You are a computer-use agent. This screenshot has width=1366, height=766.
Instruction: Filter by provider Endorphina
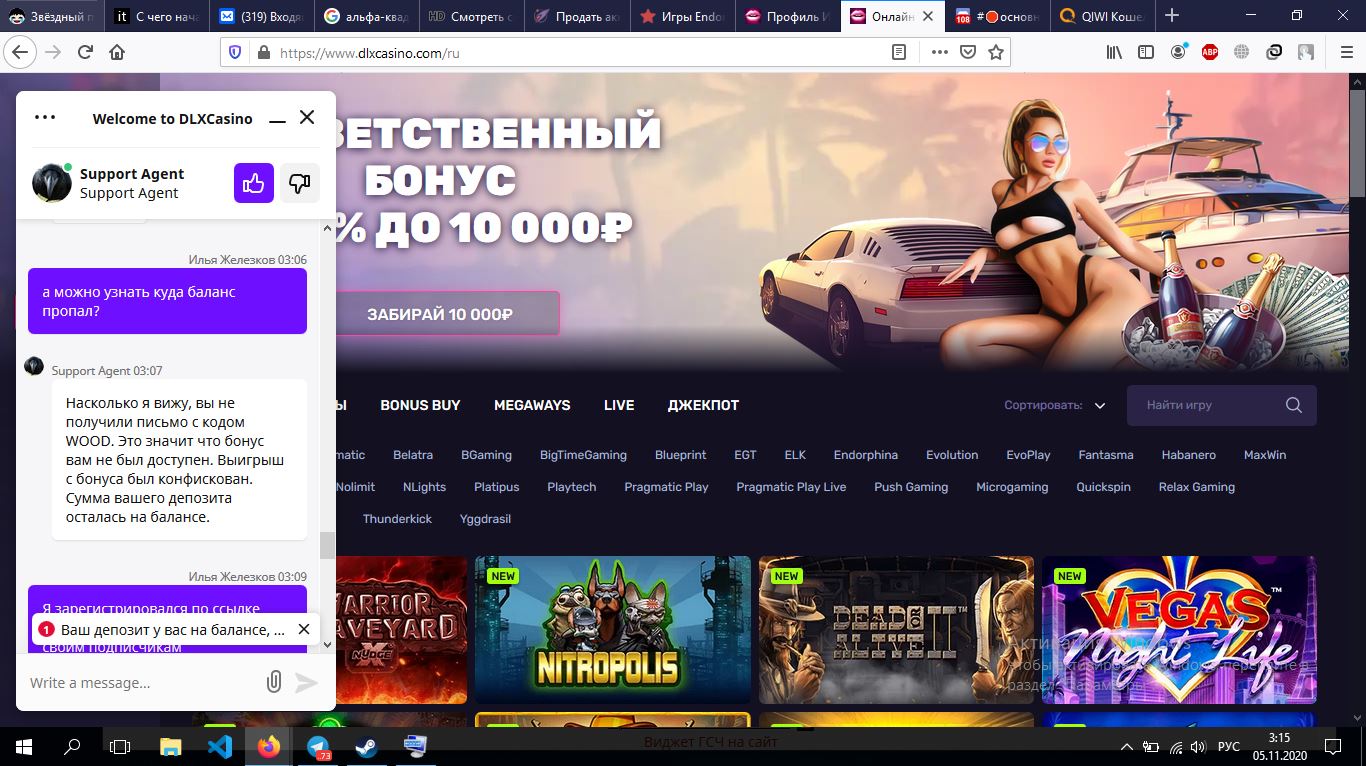tap(866, 455)
